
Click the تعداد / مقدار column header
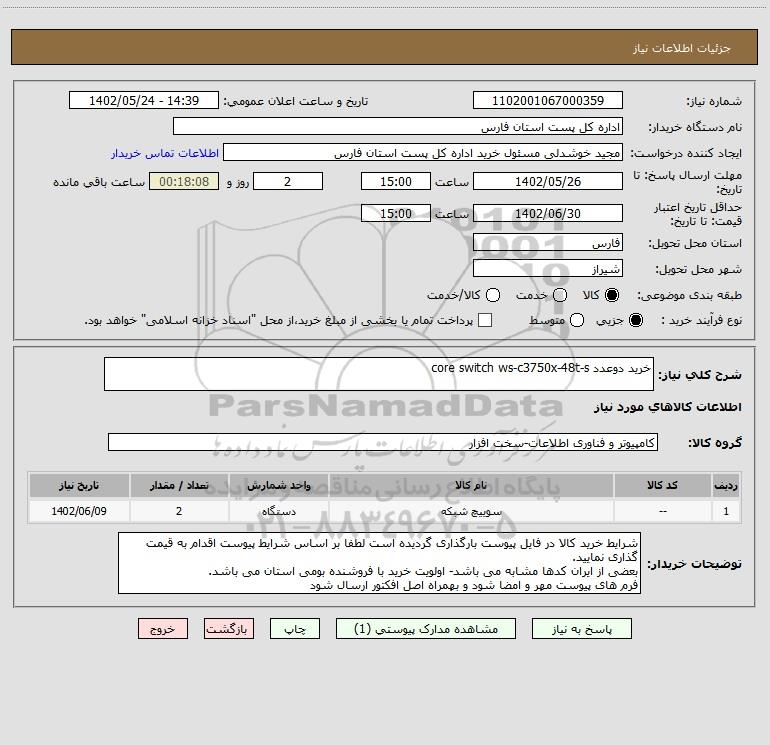pos(179,485)
